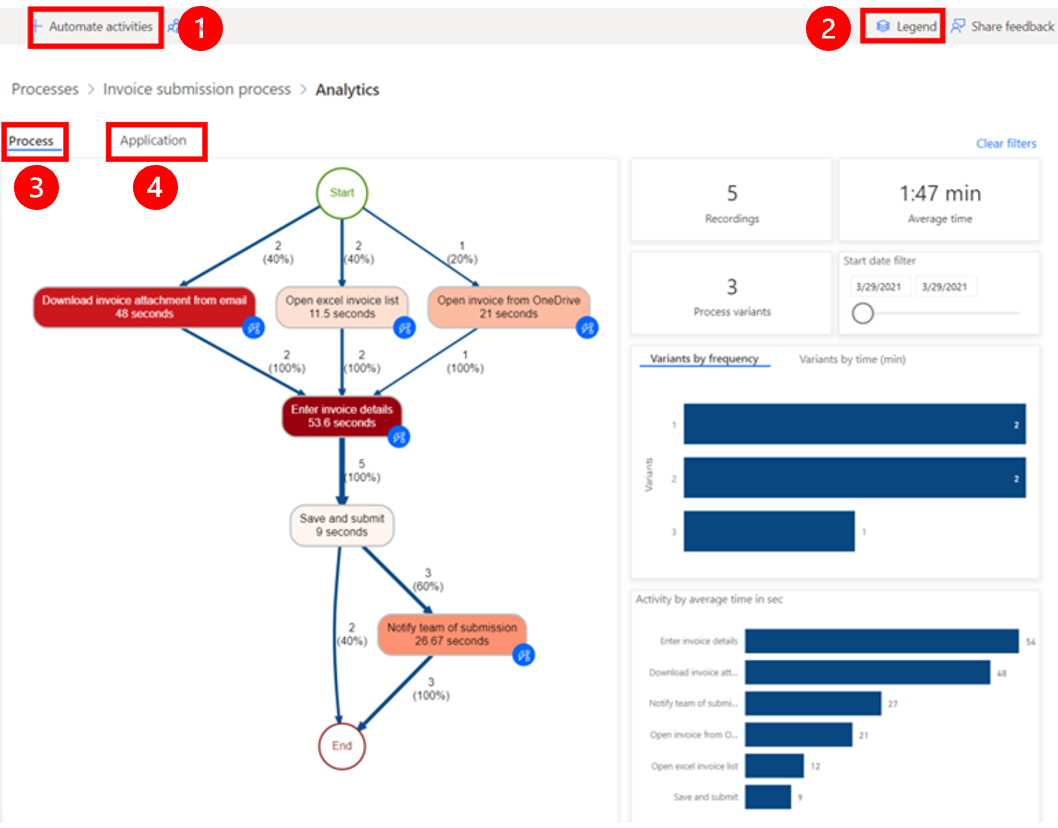Select the Start node in the process map
The height and width of the screenshot is (828, 1058).
(x=342, y=193)
